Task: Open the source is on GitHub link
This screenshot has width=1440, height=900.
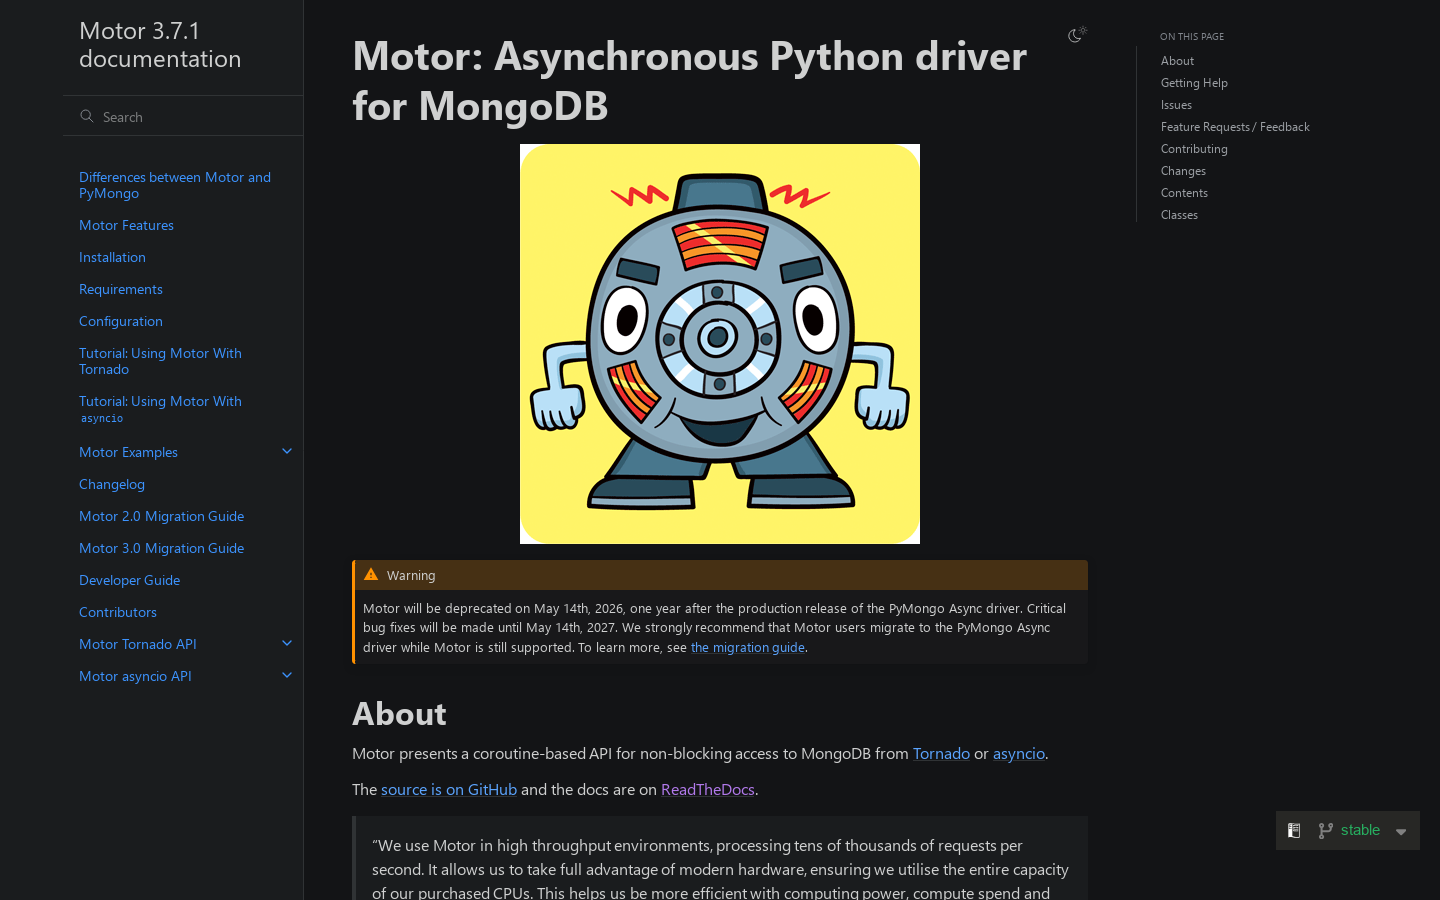Action: click(449, 789)
